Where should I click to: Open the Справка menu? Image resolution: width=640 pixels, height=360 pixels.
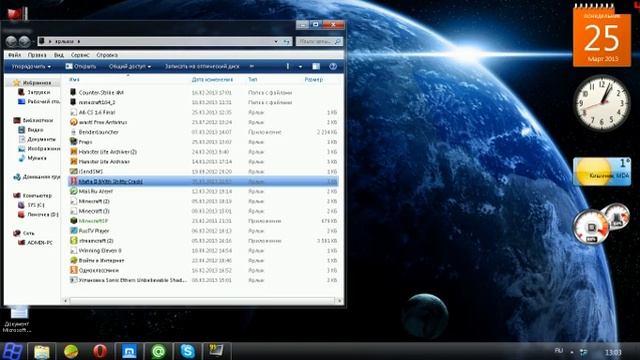click(107, 55)
